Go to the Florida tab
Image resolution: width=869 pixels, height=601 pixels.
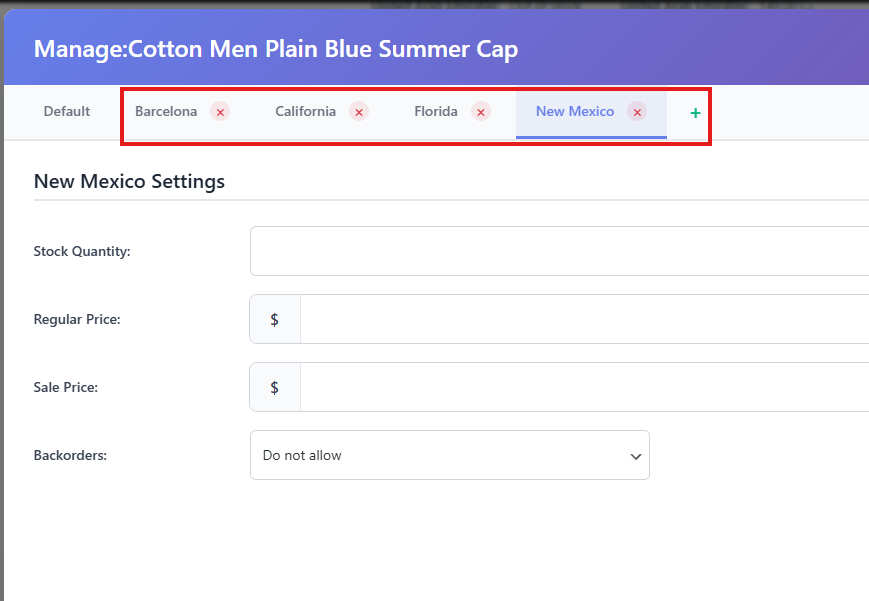coord(436,111)
